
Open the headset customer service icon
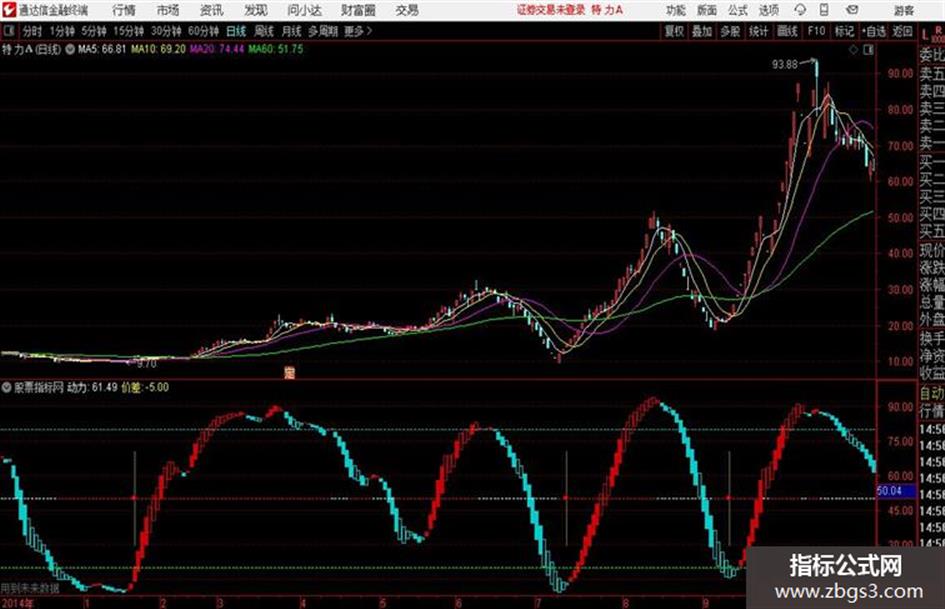tap(800, 10)
